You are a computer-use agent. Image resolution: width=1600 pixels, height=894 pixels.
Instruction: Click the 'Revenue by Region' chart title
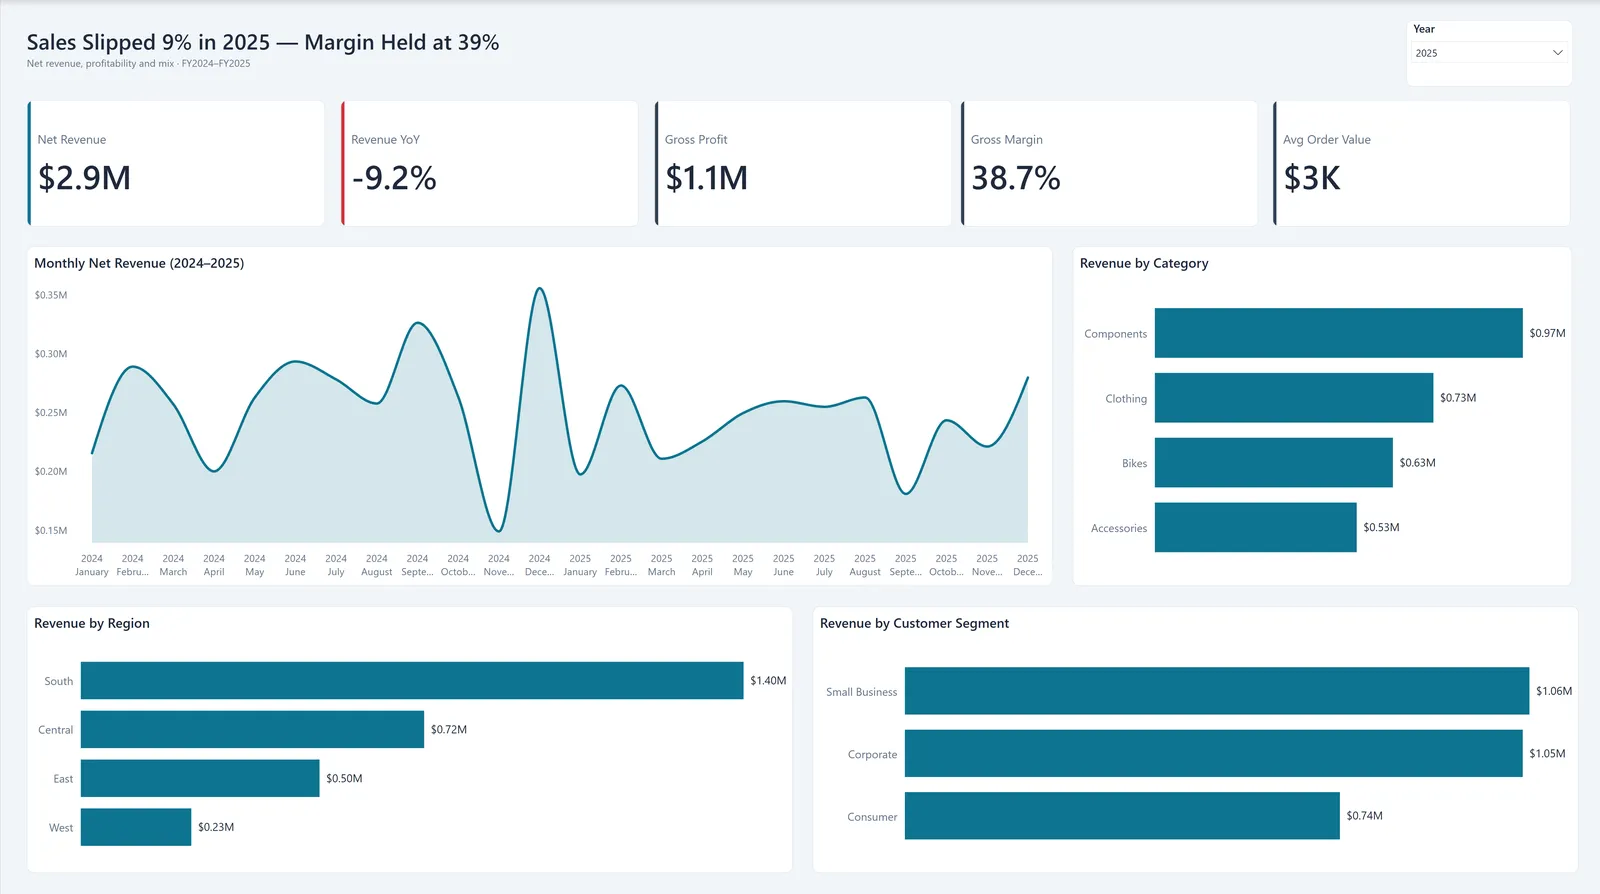click(x=92, y=623)
